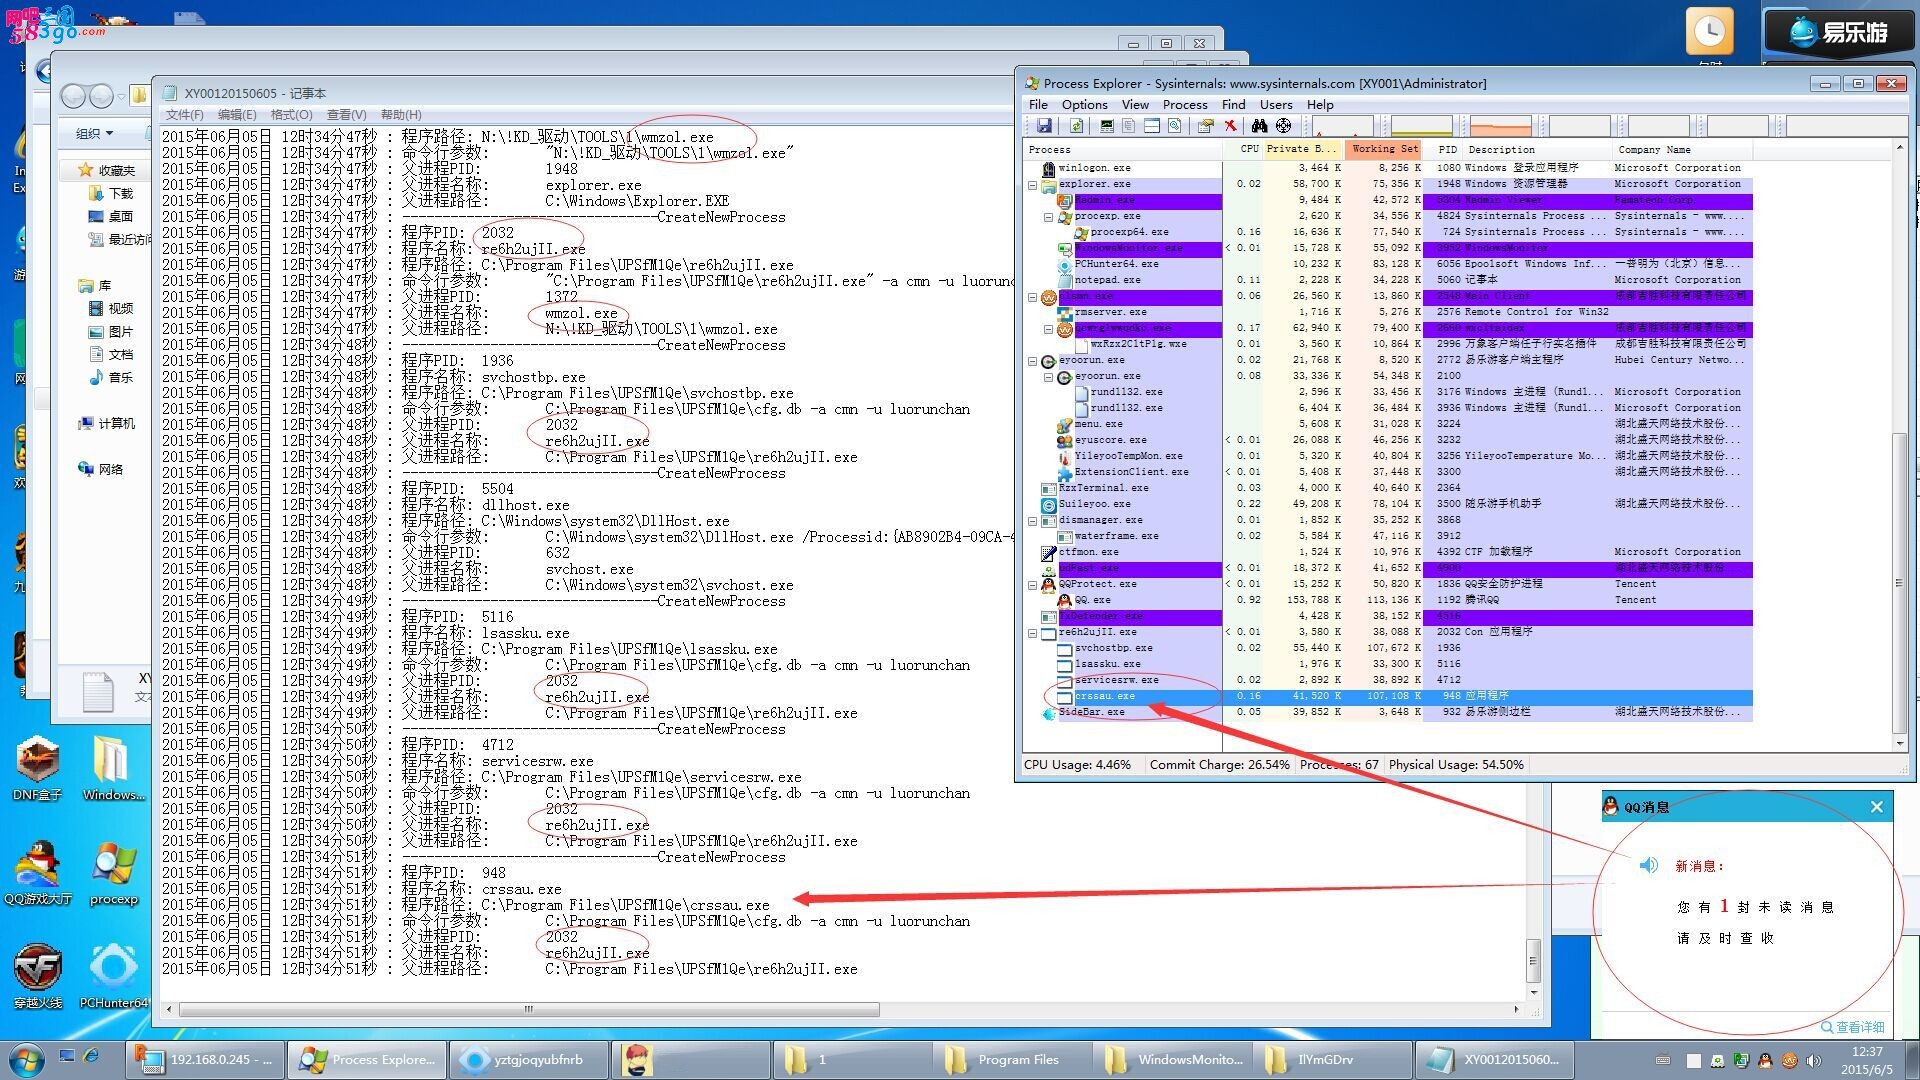Select the QQ.exe process row

coord(1388,600)
